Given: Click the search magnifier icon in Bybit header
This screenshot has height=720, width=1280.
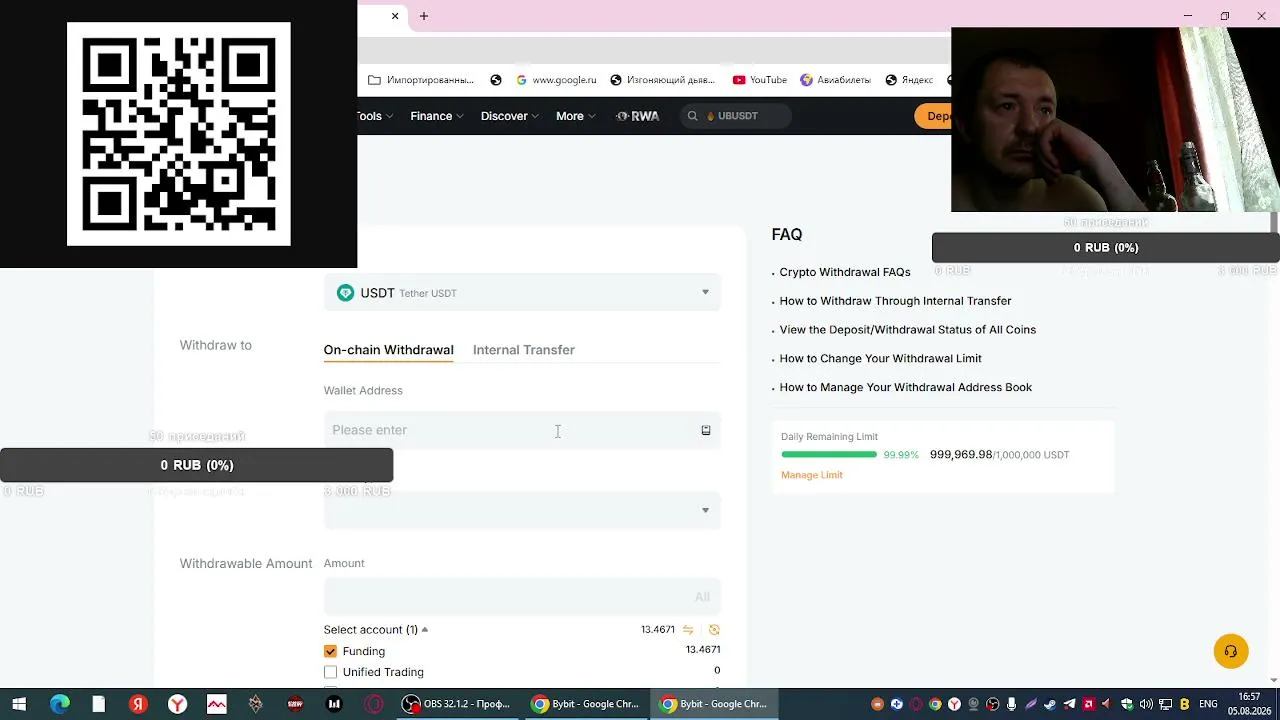Looking at the screenshot, I should tap(692, 116).
